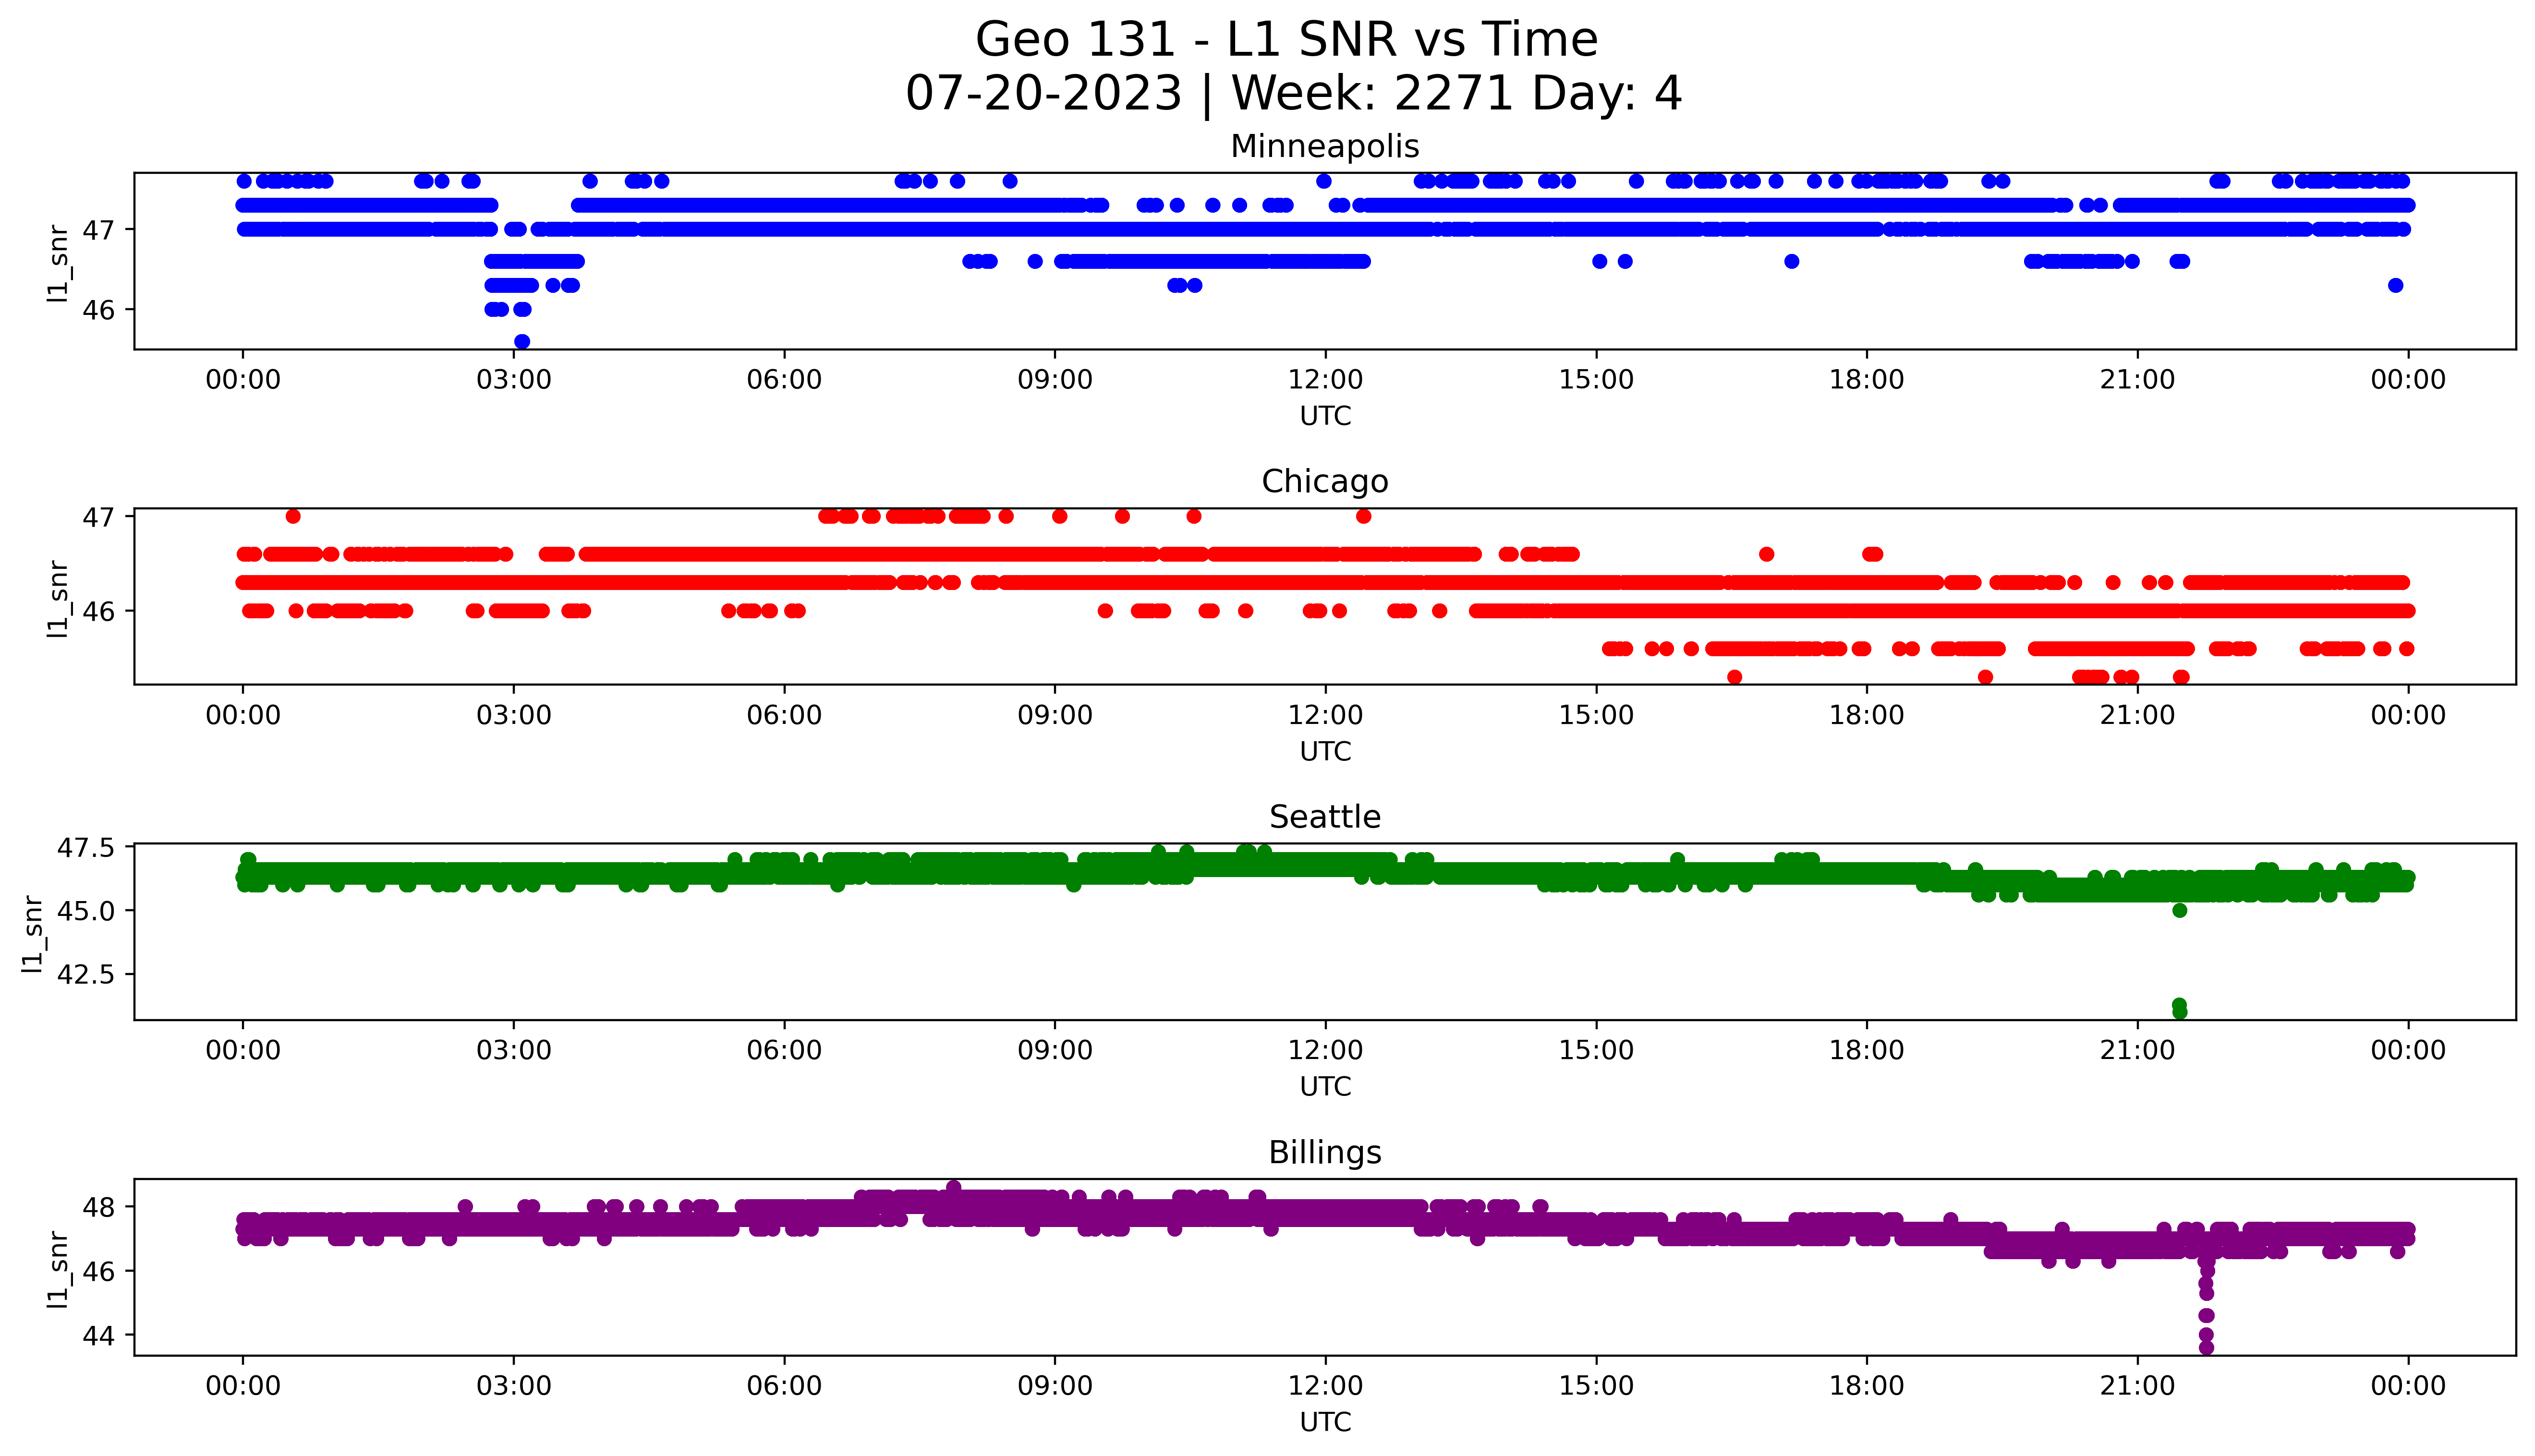Click the 06:00 tick label of Chicago plot

[x=784, y=715]
